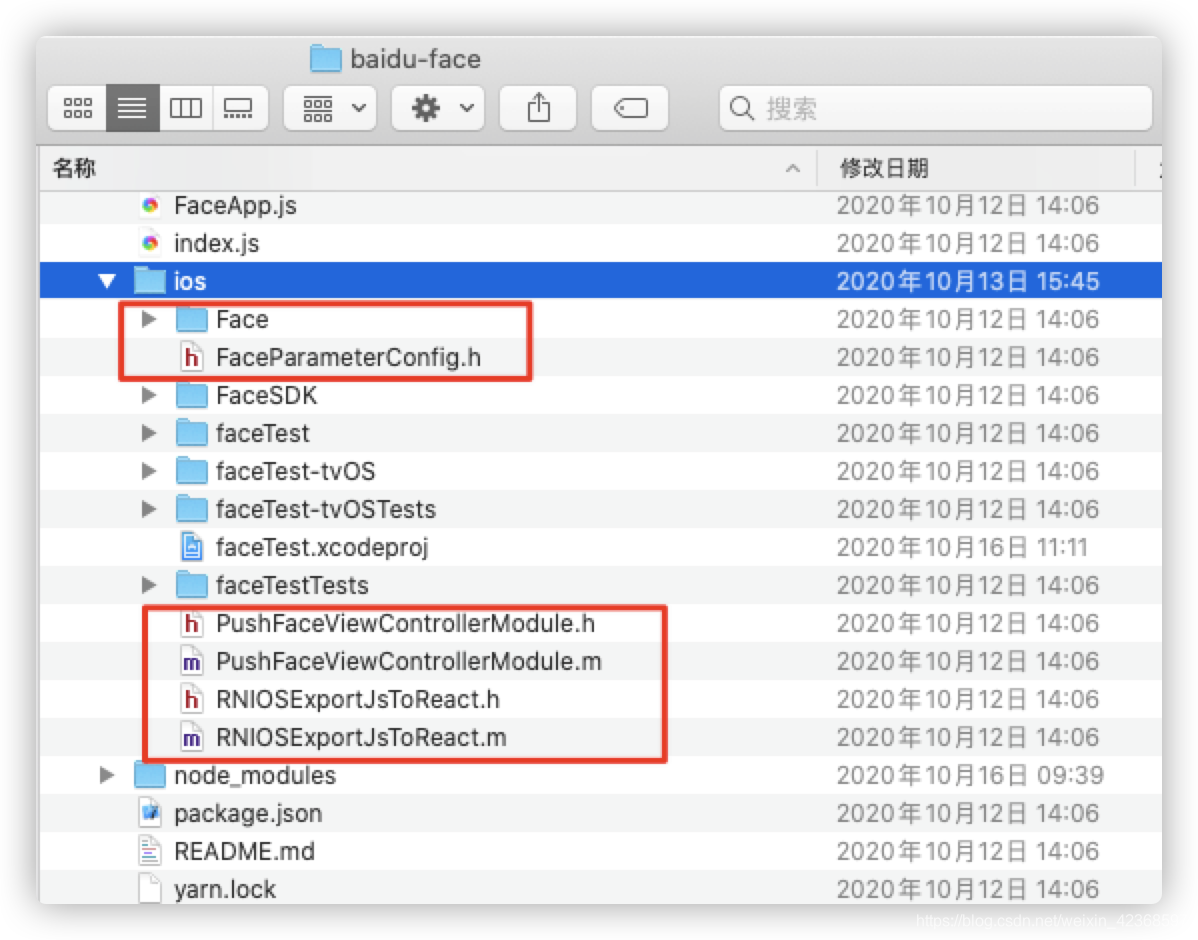Select the faceTest.xcodeproj file name
Image resolution: width=1198 pixels, height=940 pixels.
[x=322, y=547]
